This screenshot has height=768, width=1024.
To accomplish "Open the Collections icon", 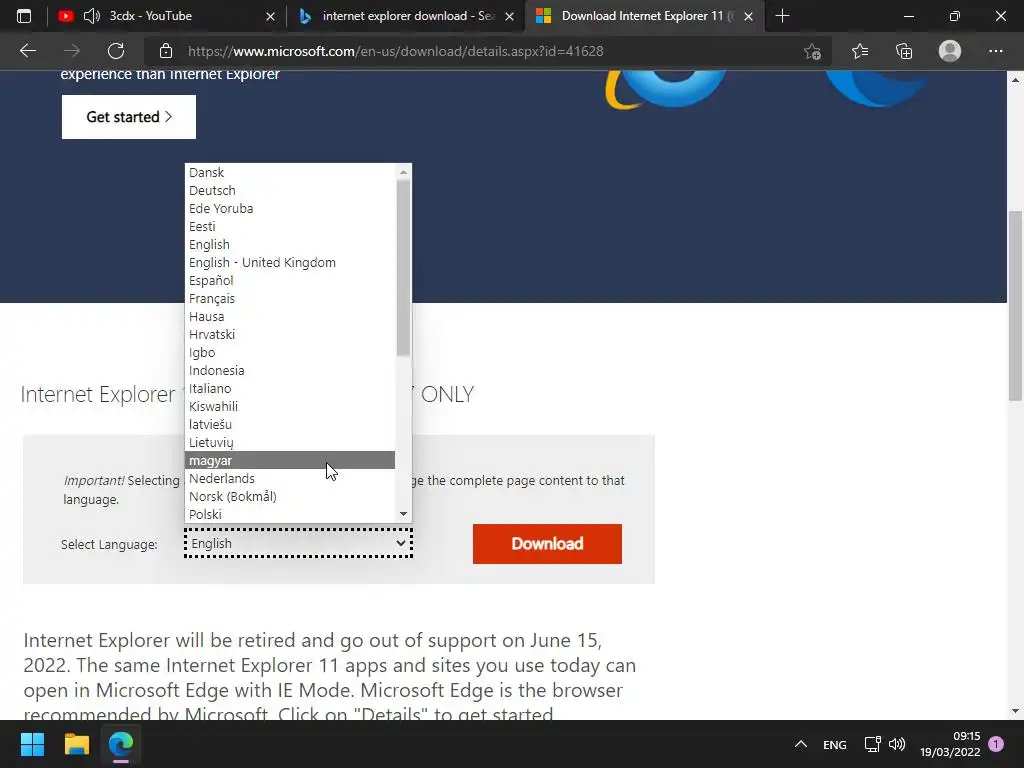I will tap(904, 51).
